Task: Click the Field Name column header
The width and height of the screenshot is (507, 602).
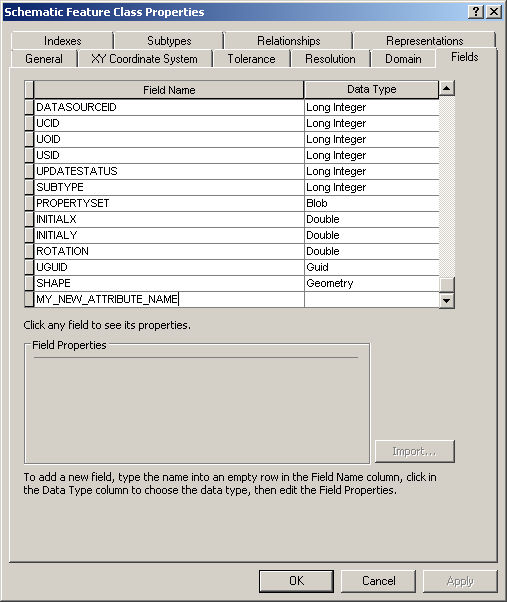Action: [169, 90]
